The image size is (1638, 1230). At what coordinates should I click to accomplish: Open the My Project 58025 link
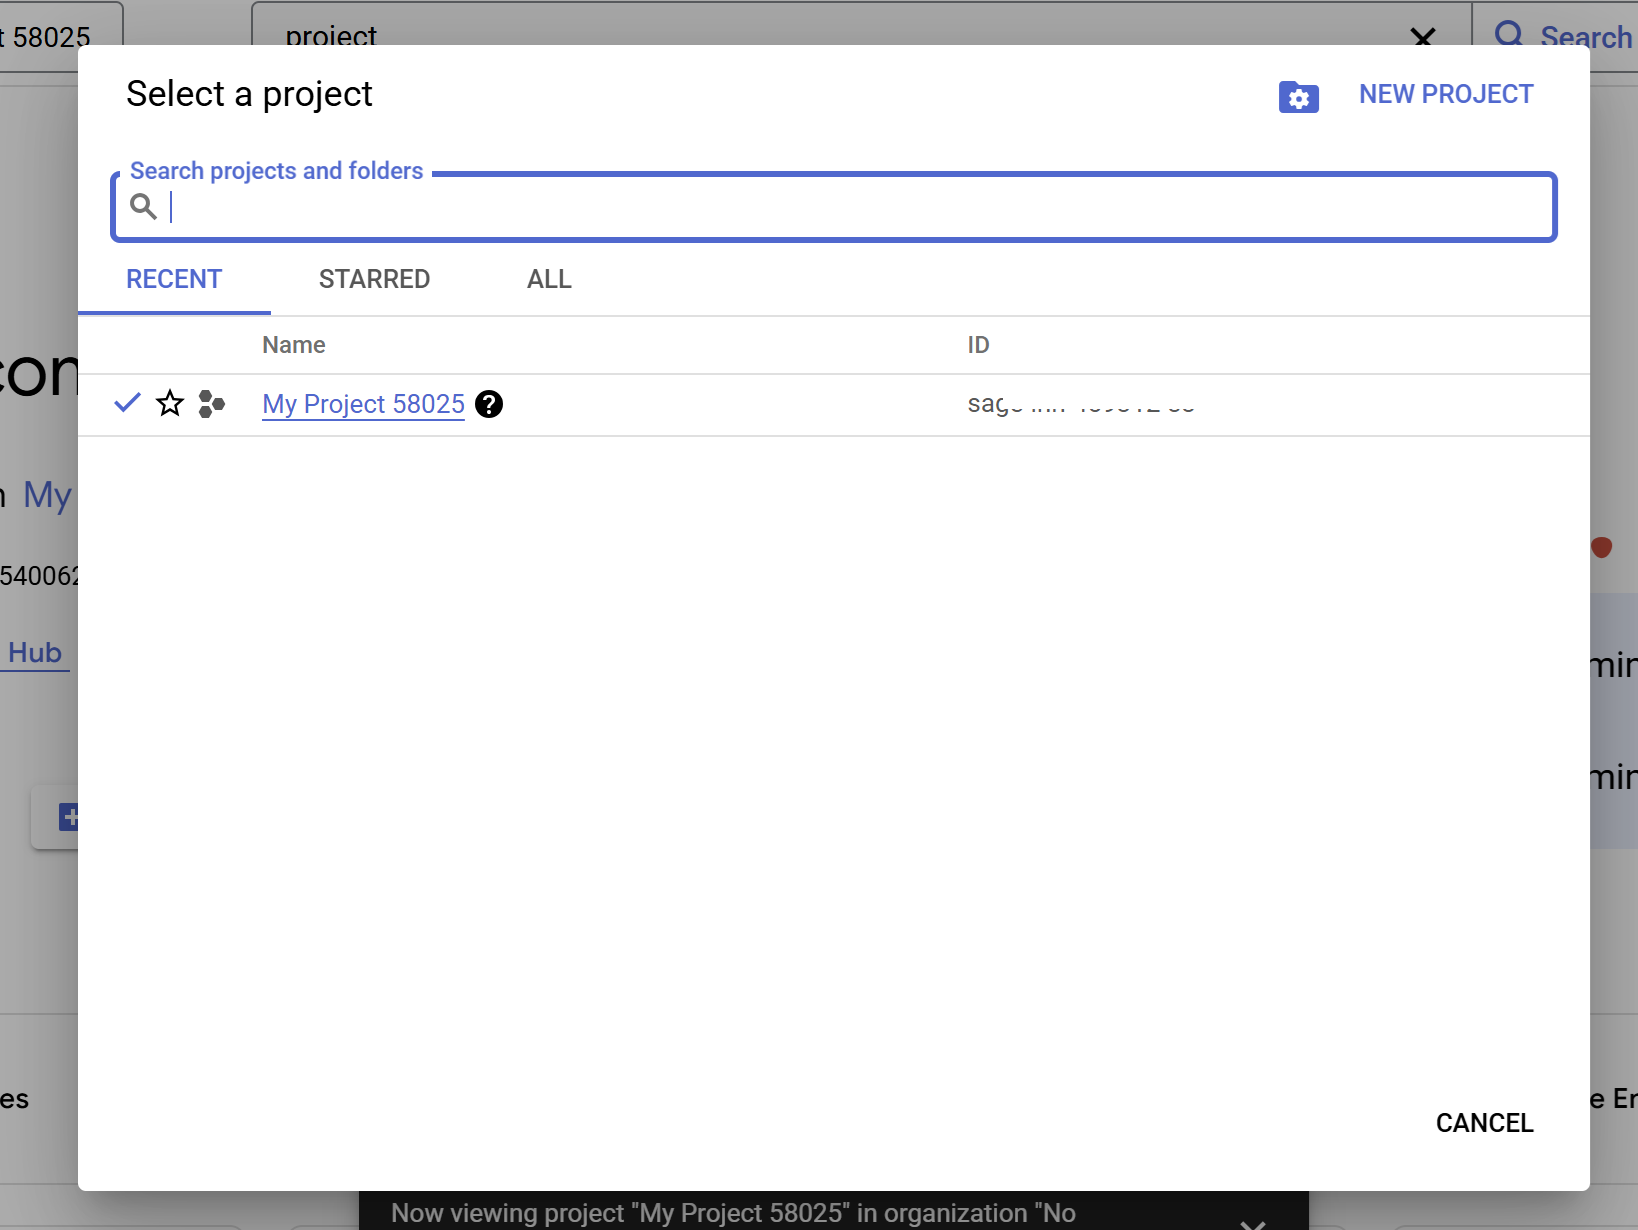pos(363,404)
